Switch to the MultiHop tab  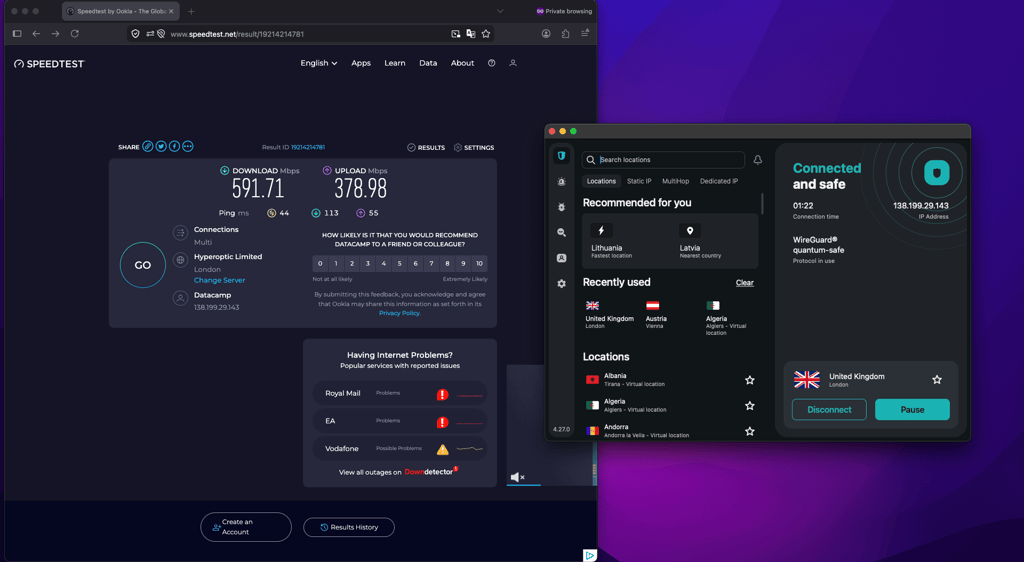pyautogui.click(x=675, y=181)
